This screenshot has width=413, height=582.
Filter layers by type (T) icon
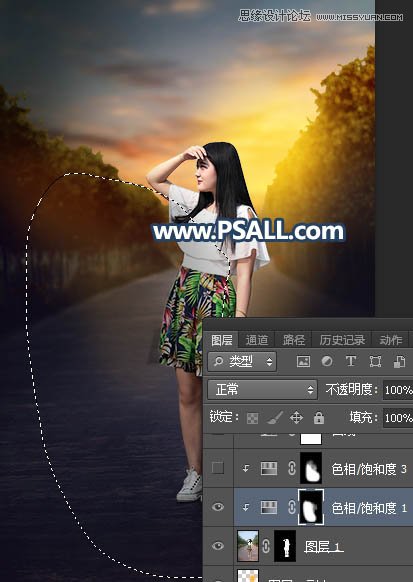coord(351,361)
